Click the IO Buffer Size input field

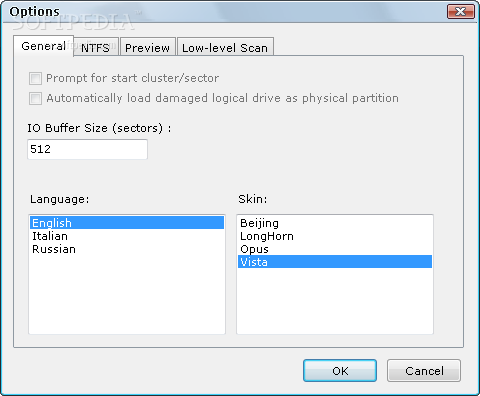coord(87,149)
